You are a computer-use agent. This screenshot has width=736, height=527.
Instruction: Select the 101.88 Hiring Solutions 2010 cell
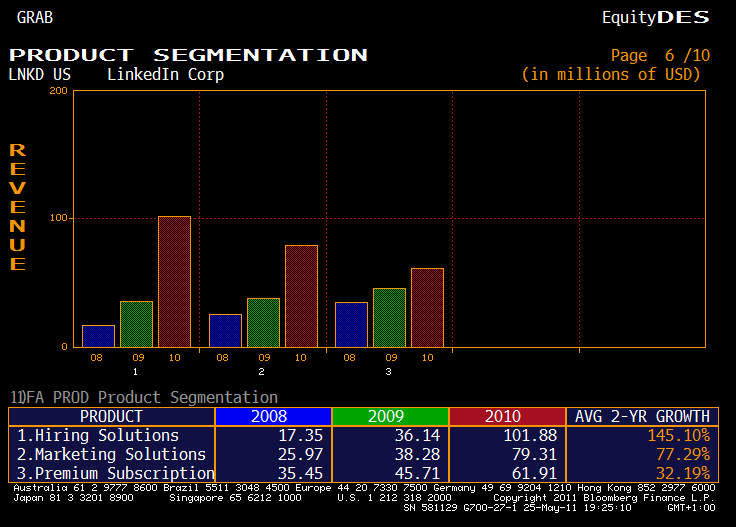[506, 435]
